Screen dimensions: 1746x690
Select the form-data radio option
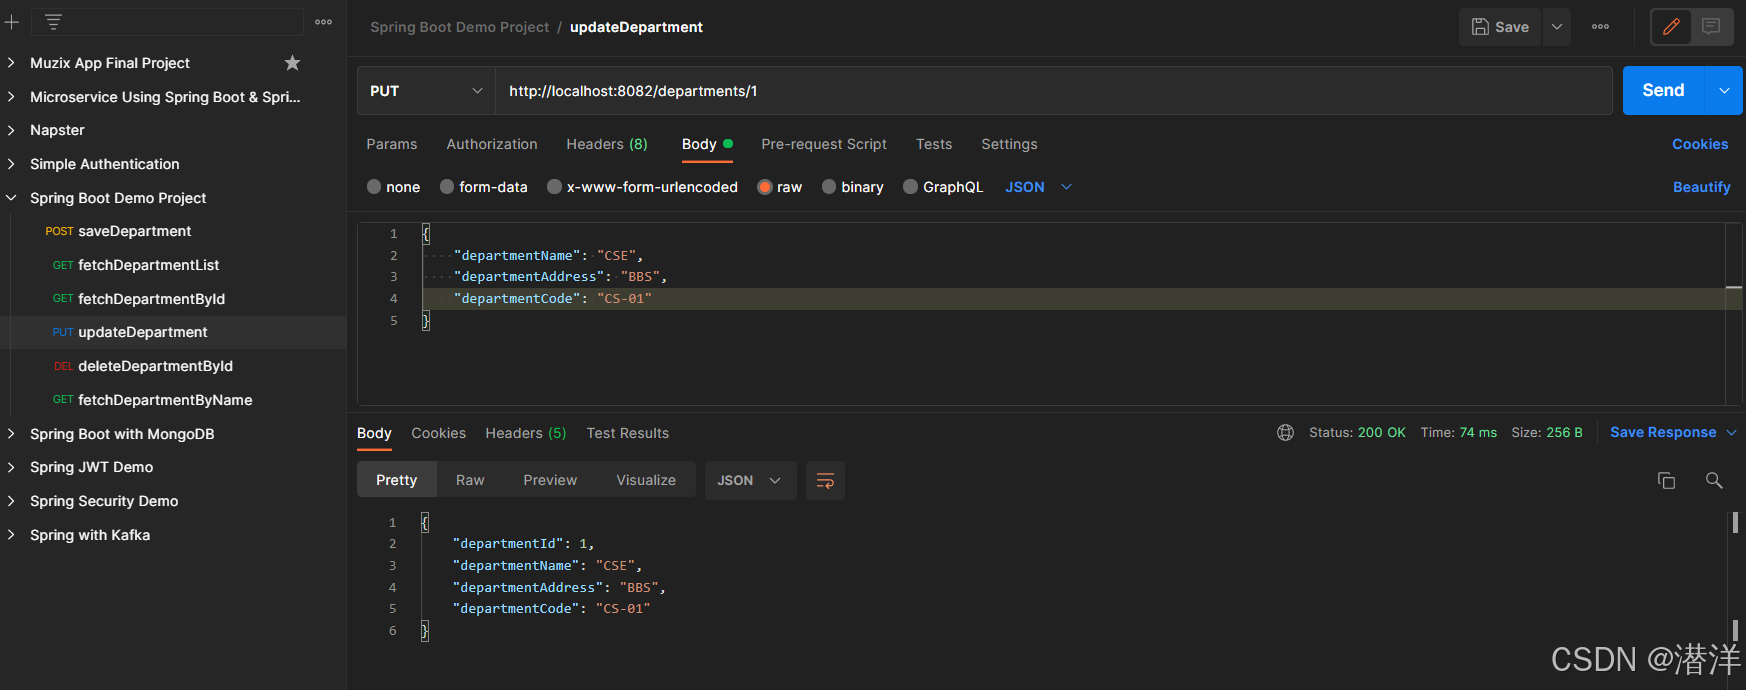447,187
